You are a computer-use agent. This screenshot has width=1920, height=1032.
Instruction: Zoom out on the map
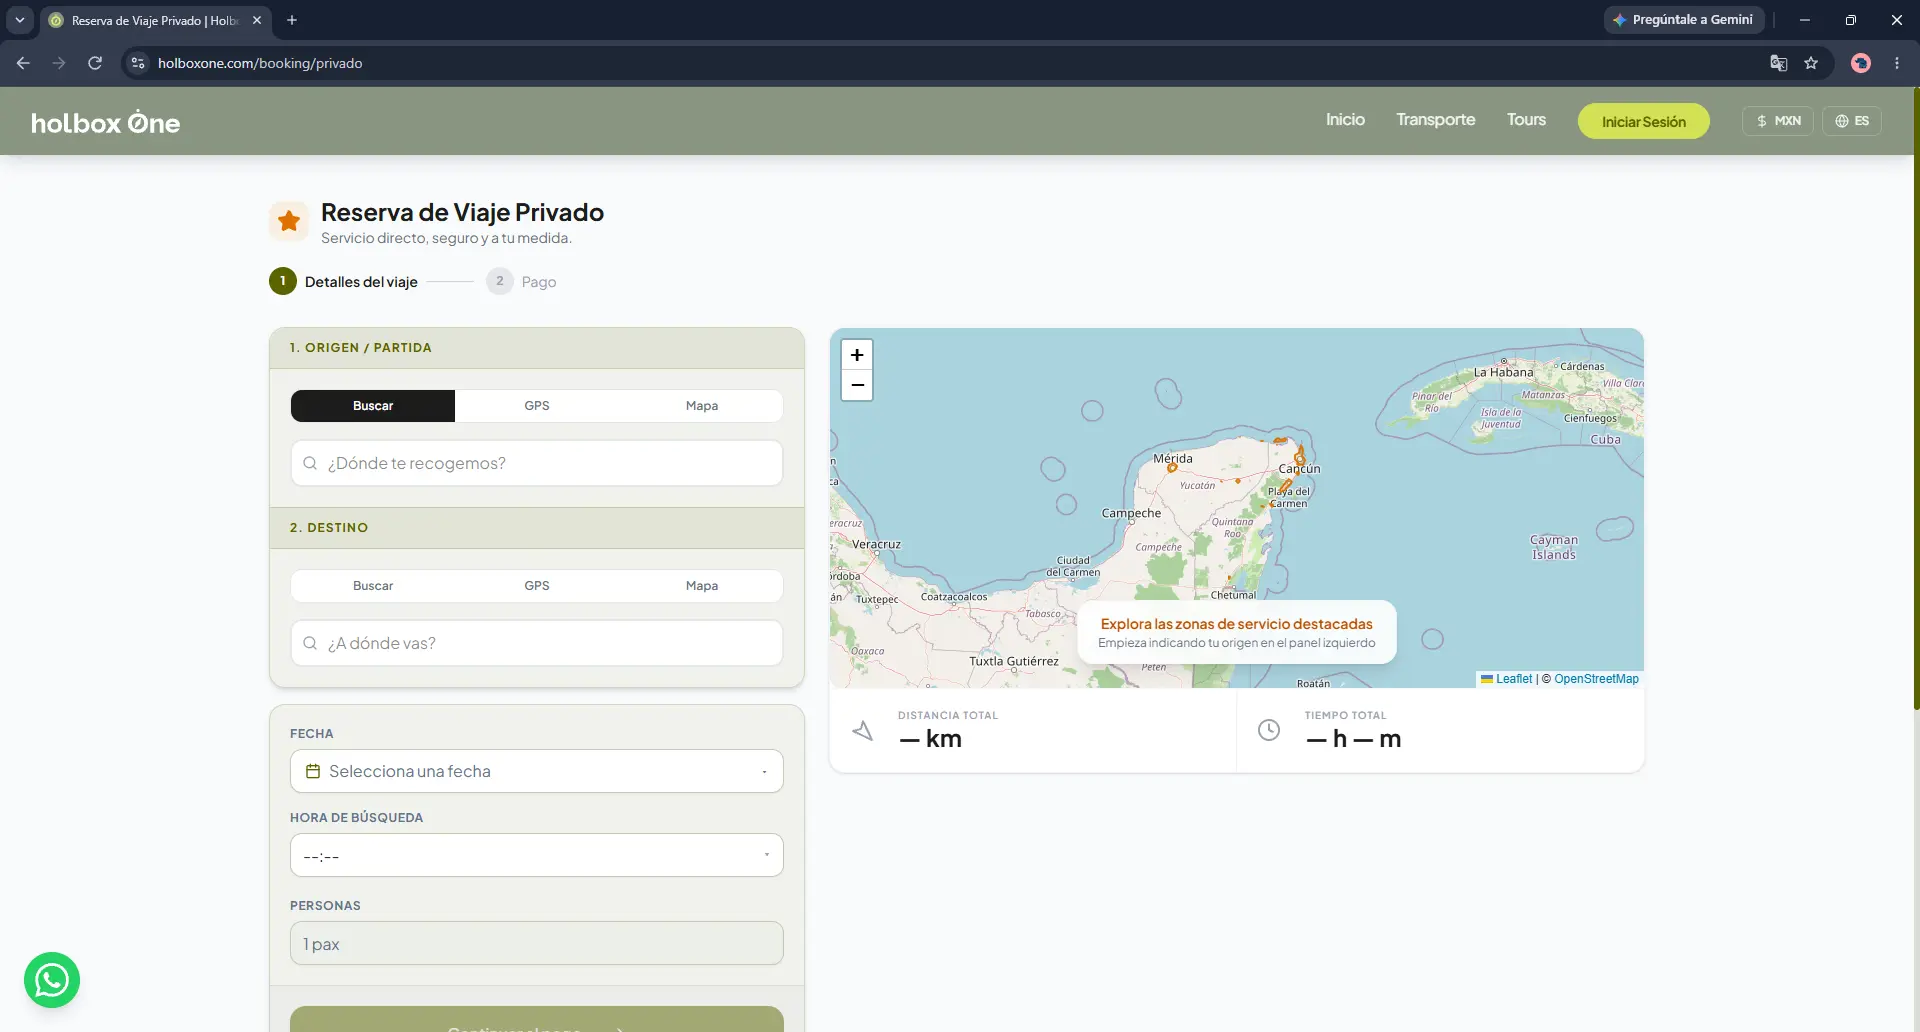pos(857,385)
